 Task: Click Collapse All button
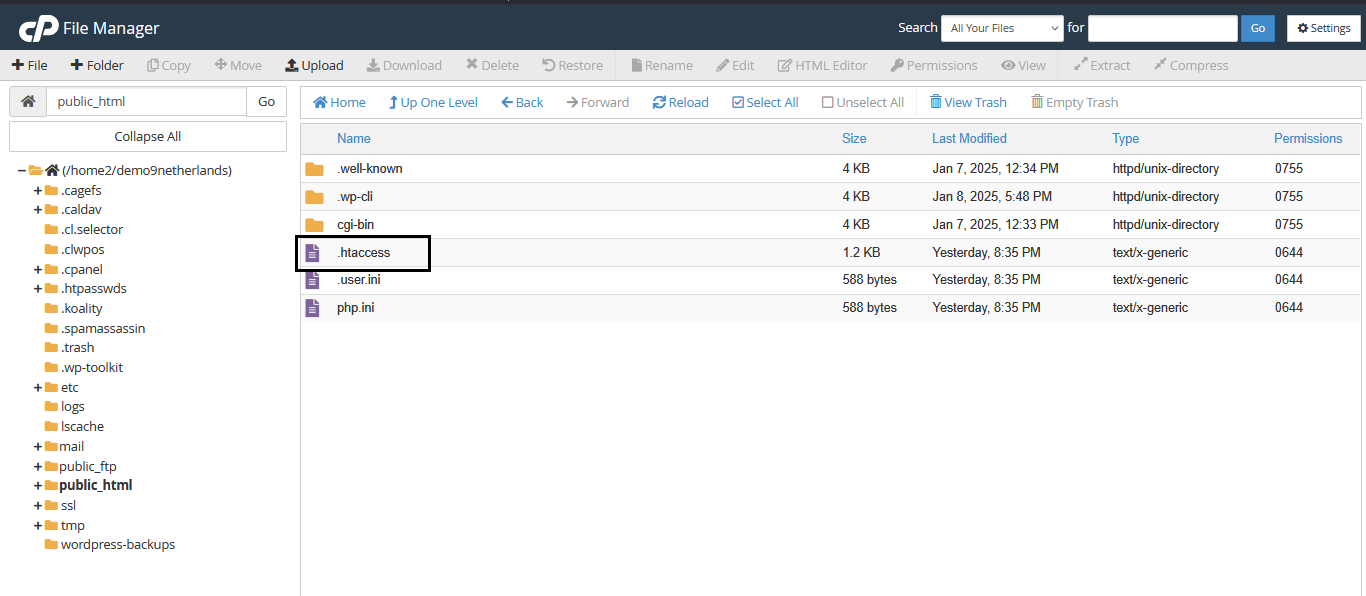(x=148, y=136)
